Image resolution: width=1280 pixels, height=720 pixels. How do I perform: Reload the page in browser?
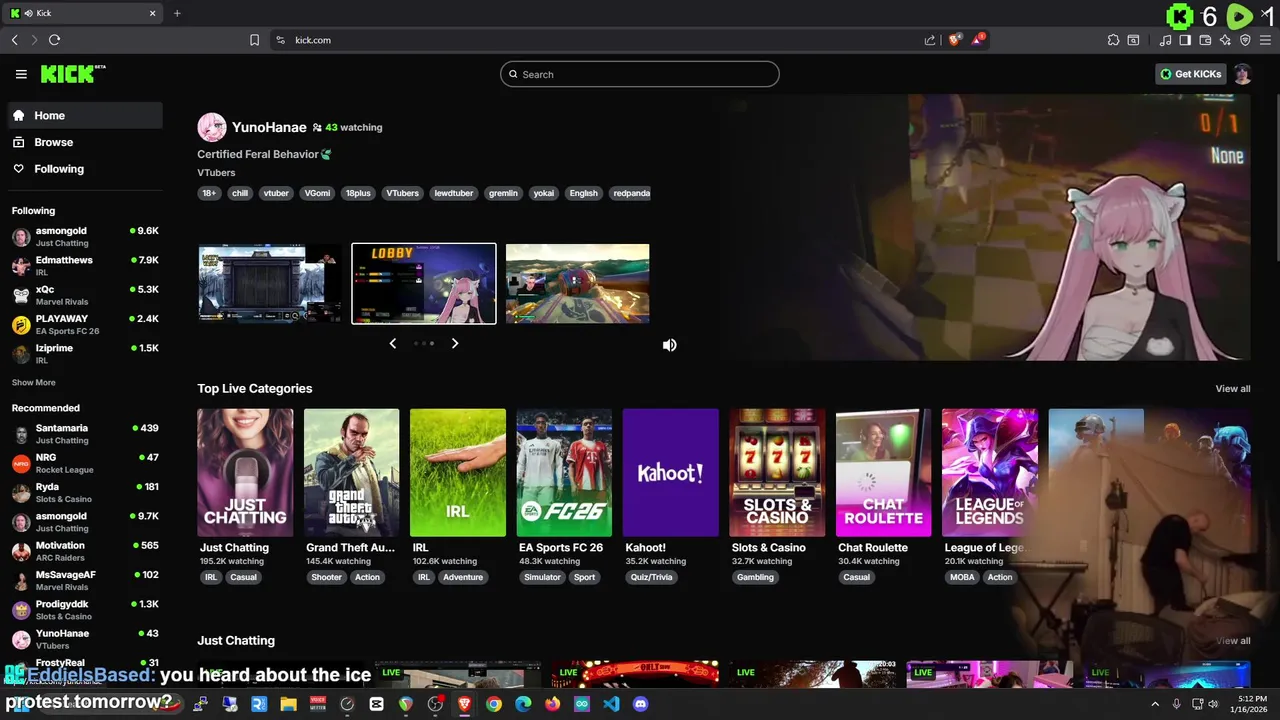tap(54, 40)
